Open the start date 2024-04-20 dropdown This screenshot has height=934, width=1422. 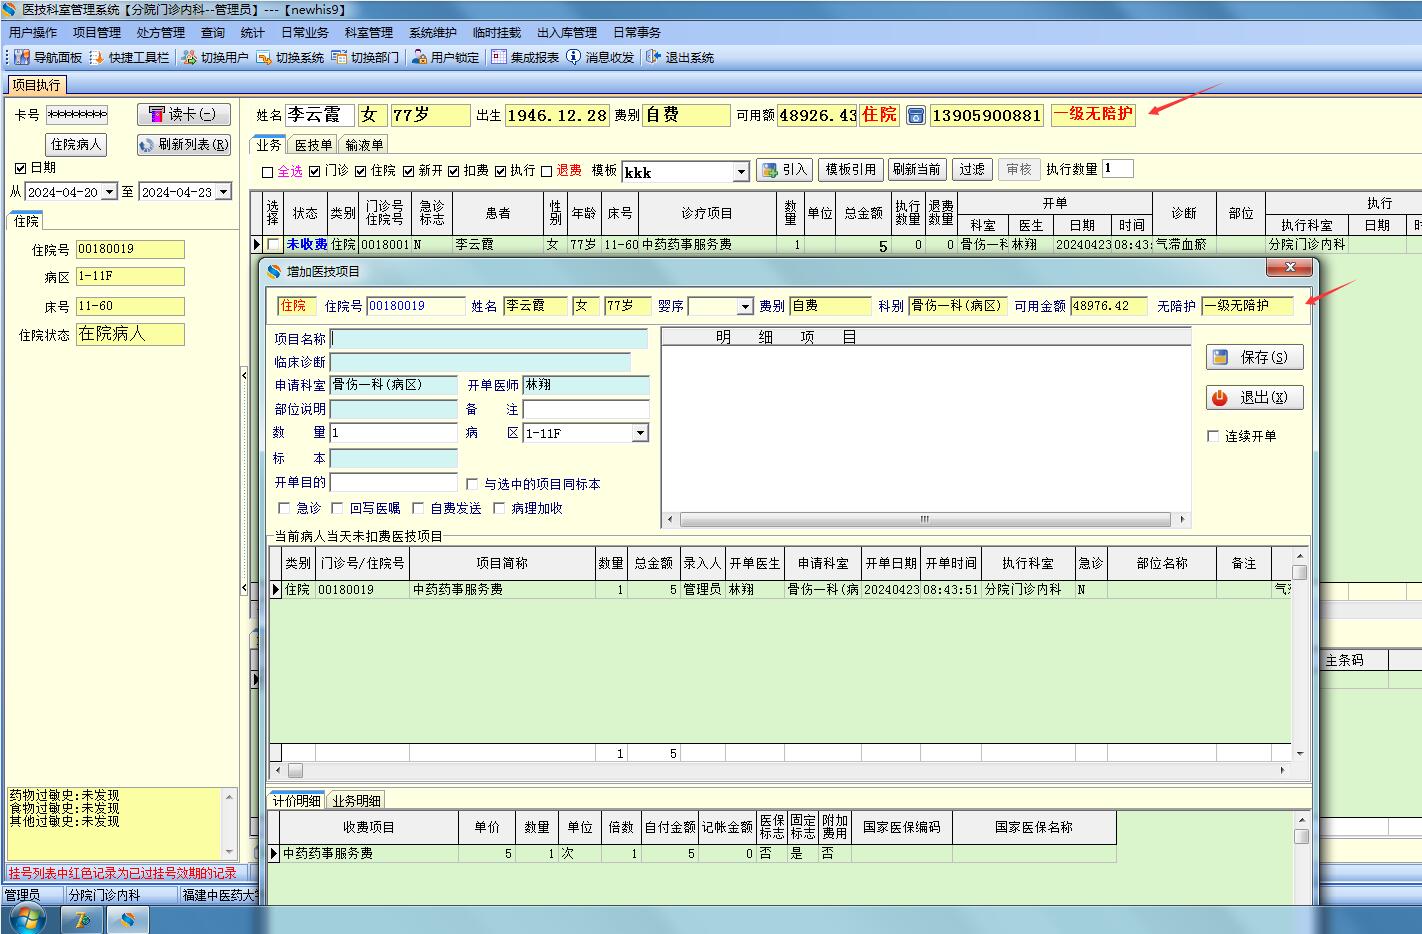click(110, 192)
